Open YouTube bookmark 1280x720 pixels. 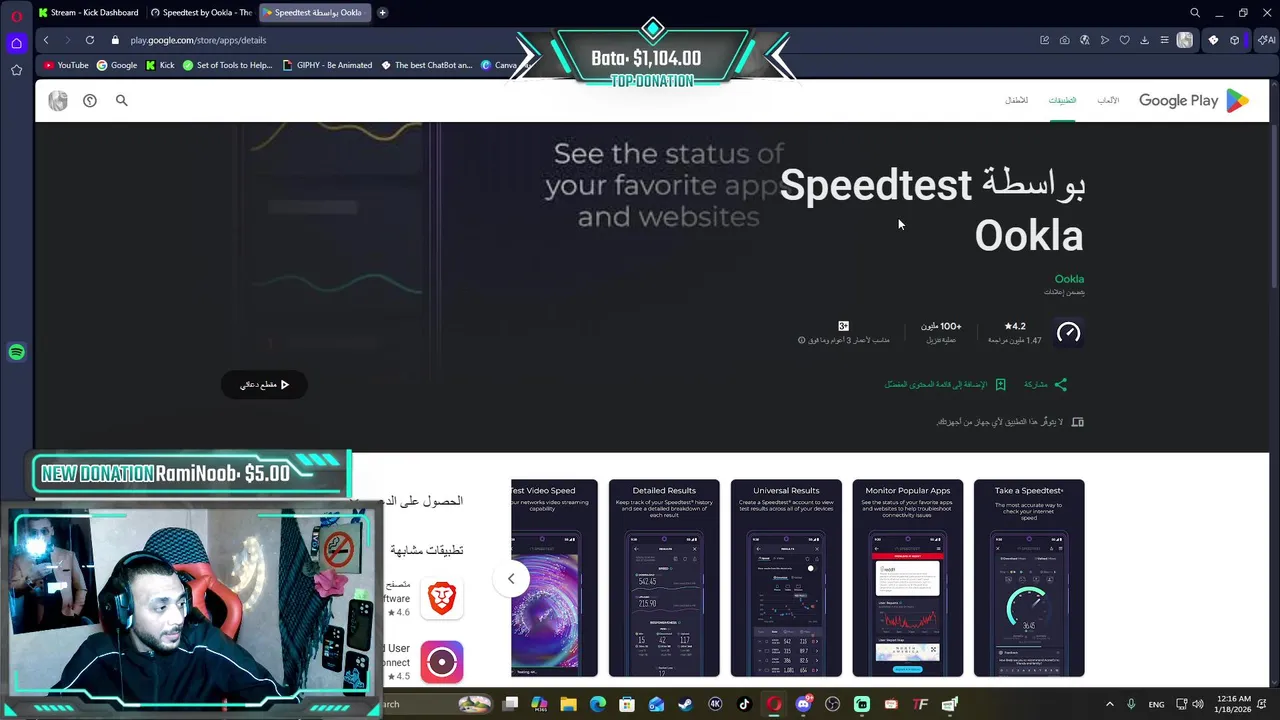[66, 65]
